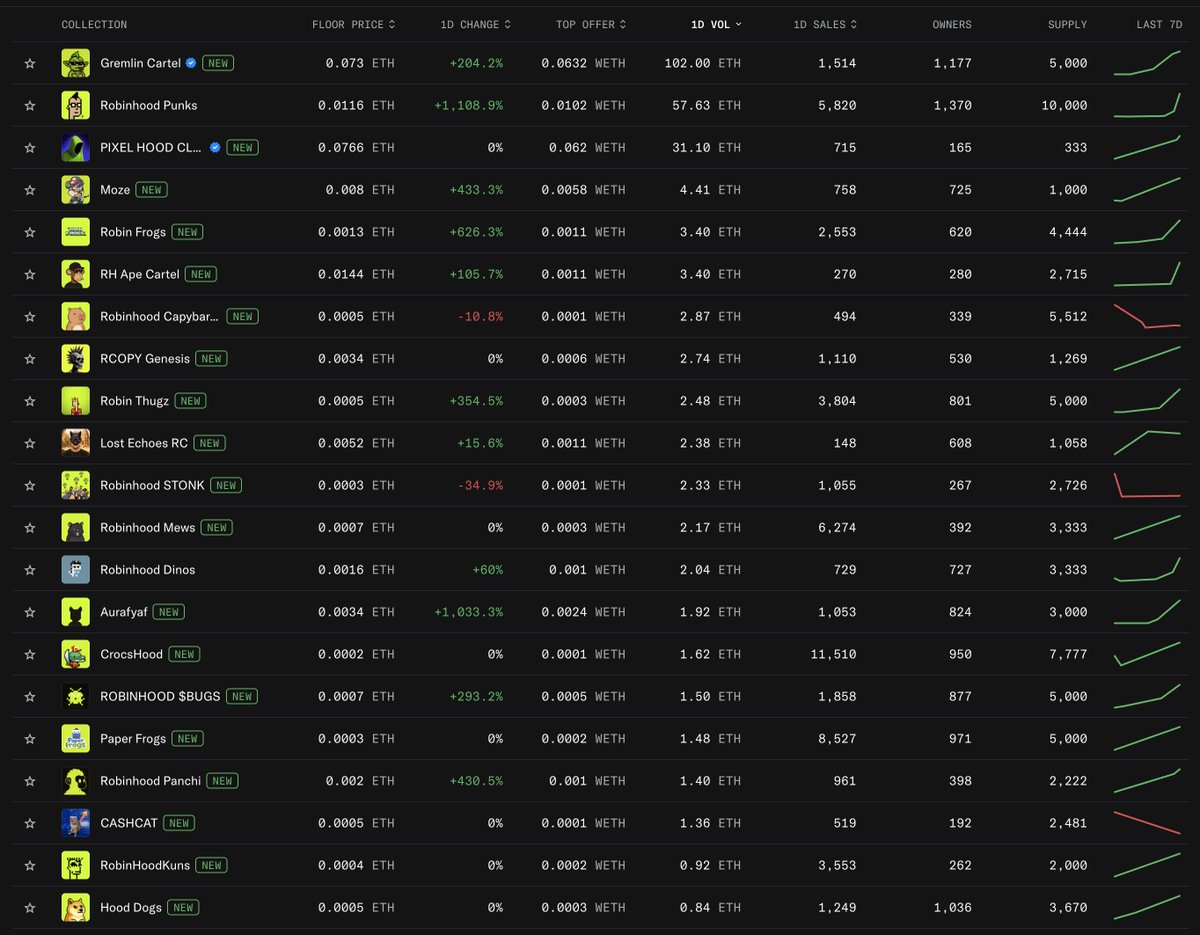Favorite Robin Frogs with star
The image size is (1200, 935).
click(30, 232)
